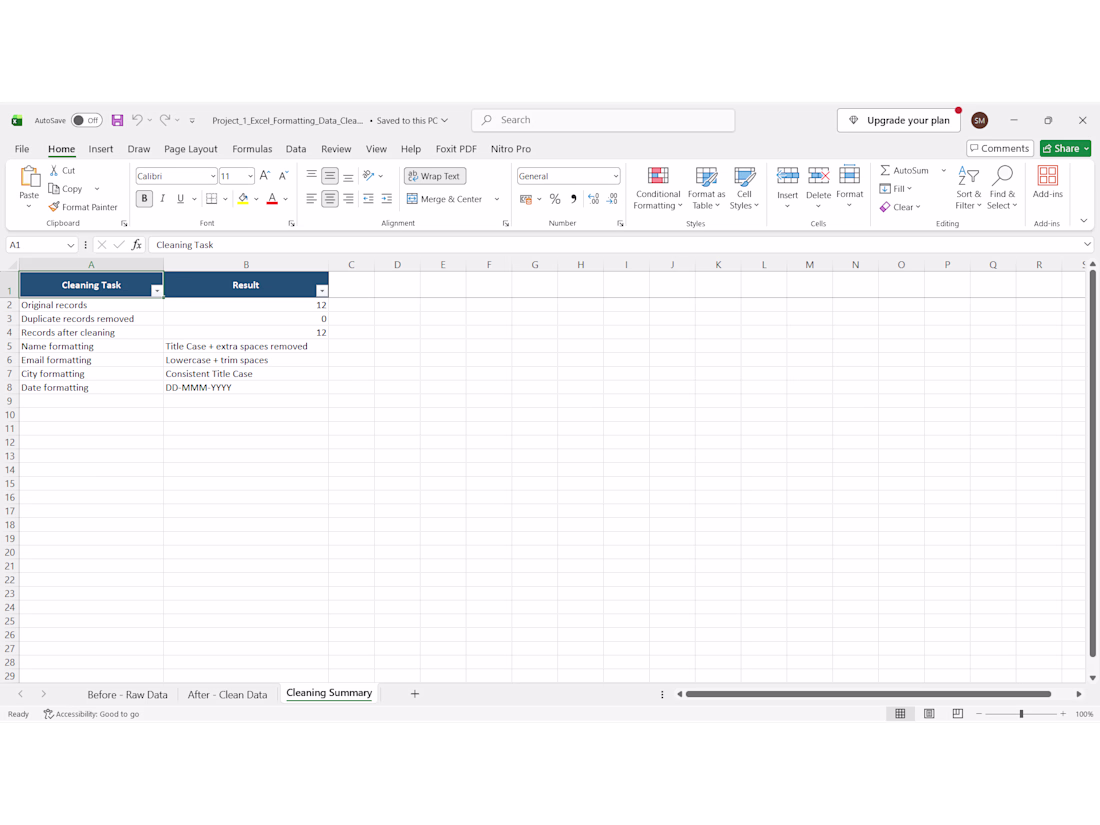Click the horizontal scrollbar

[868, 694]
